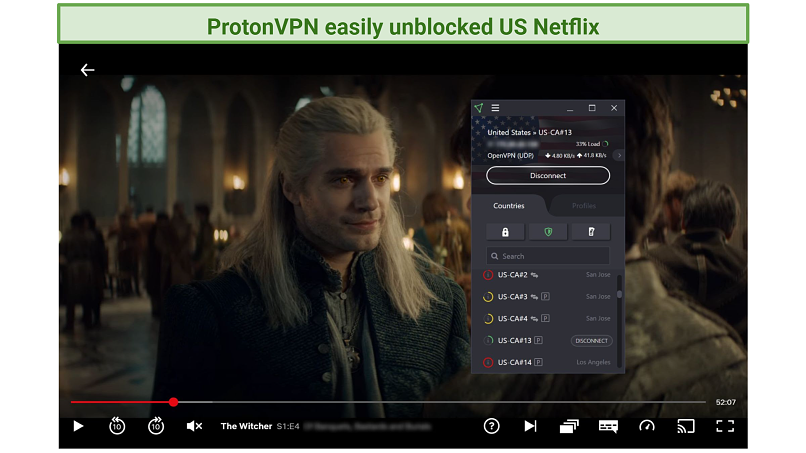Click the ProtonVPN logo icon
The height and width of the screenshot is (453, 806).
479,108
